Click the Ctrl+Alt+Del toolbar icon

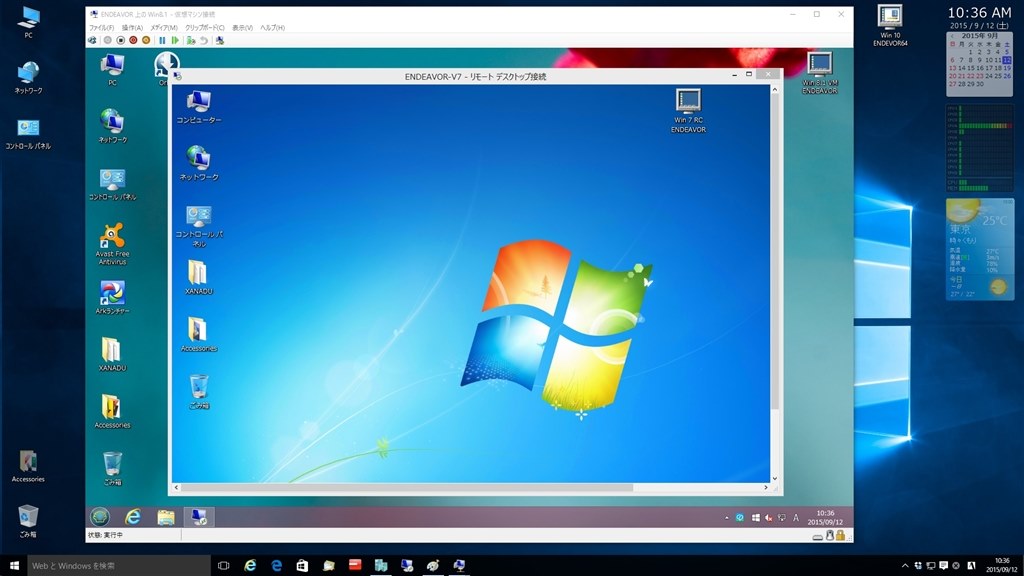pyautogui.click(x=93, y=40)
